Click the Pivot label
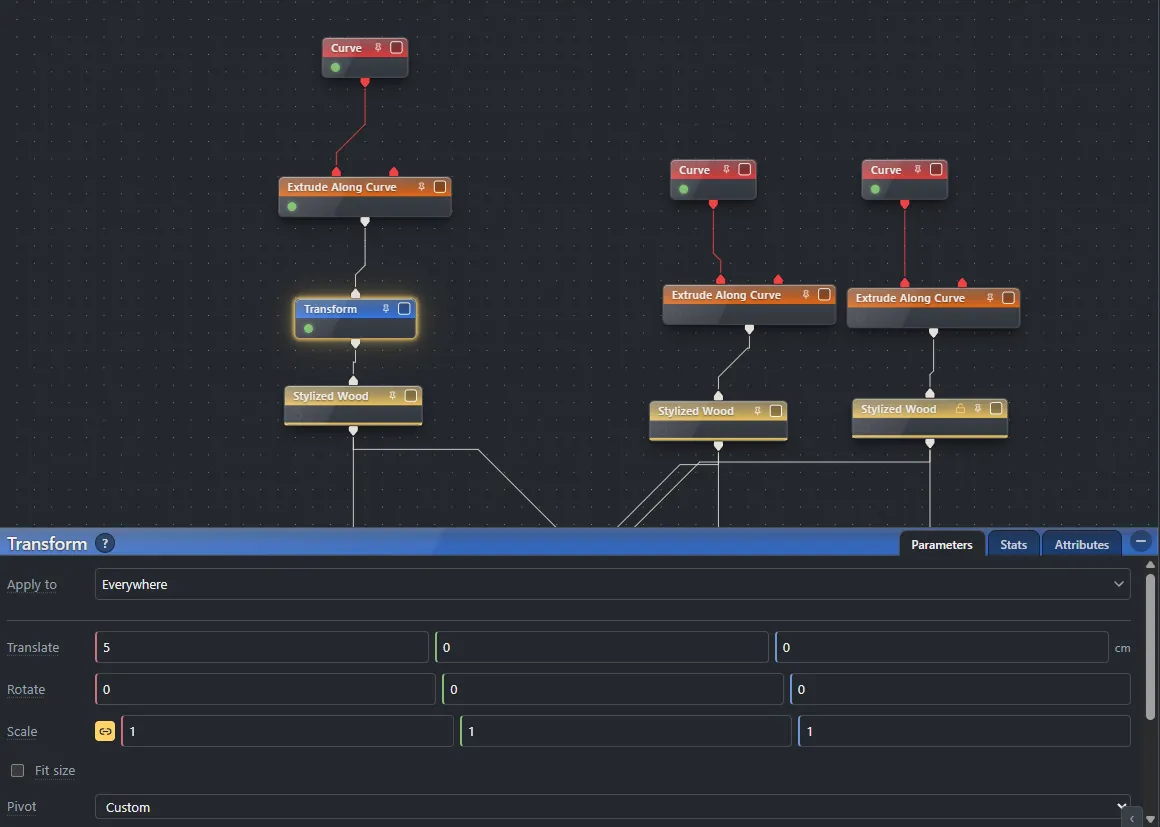 click(x=21, y=806)
